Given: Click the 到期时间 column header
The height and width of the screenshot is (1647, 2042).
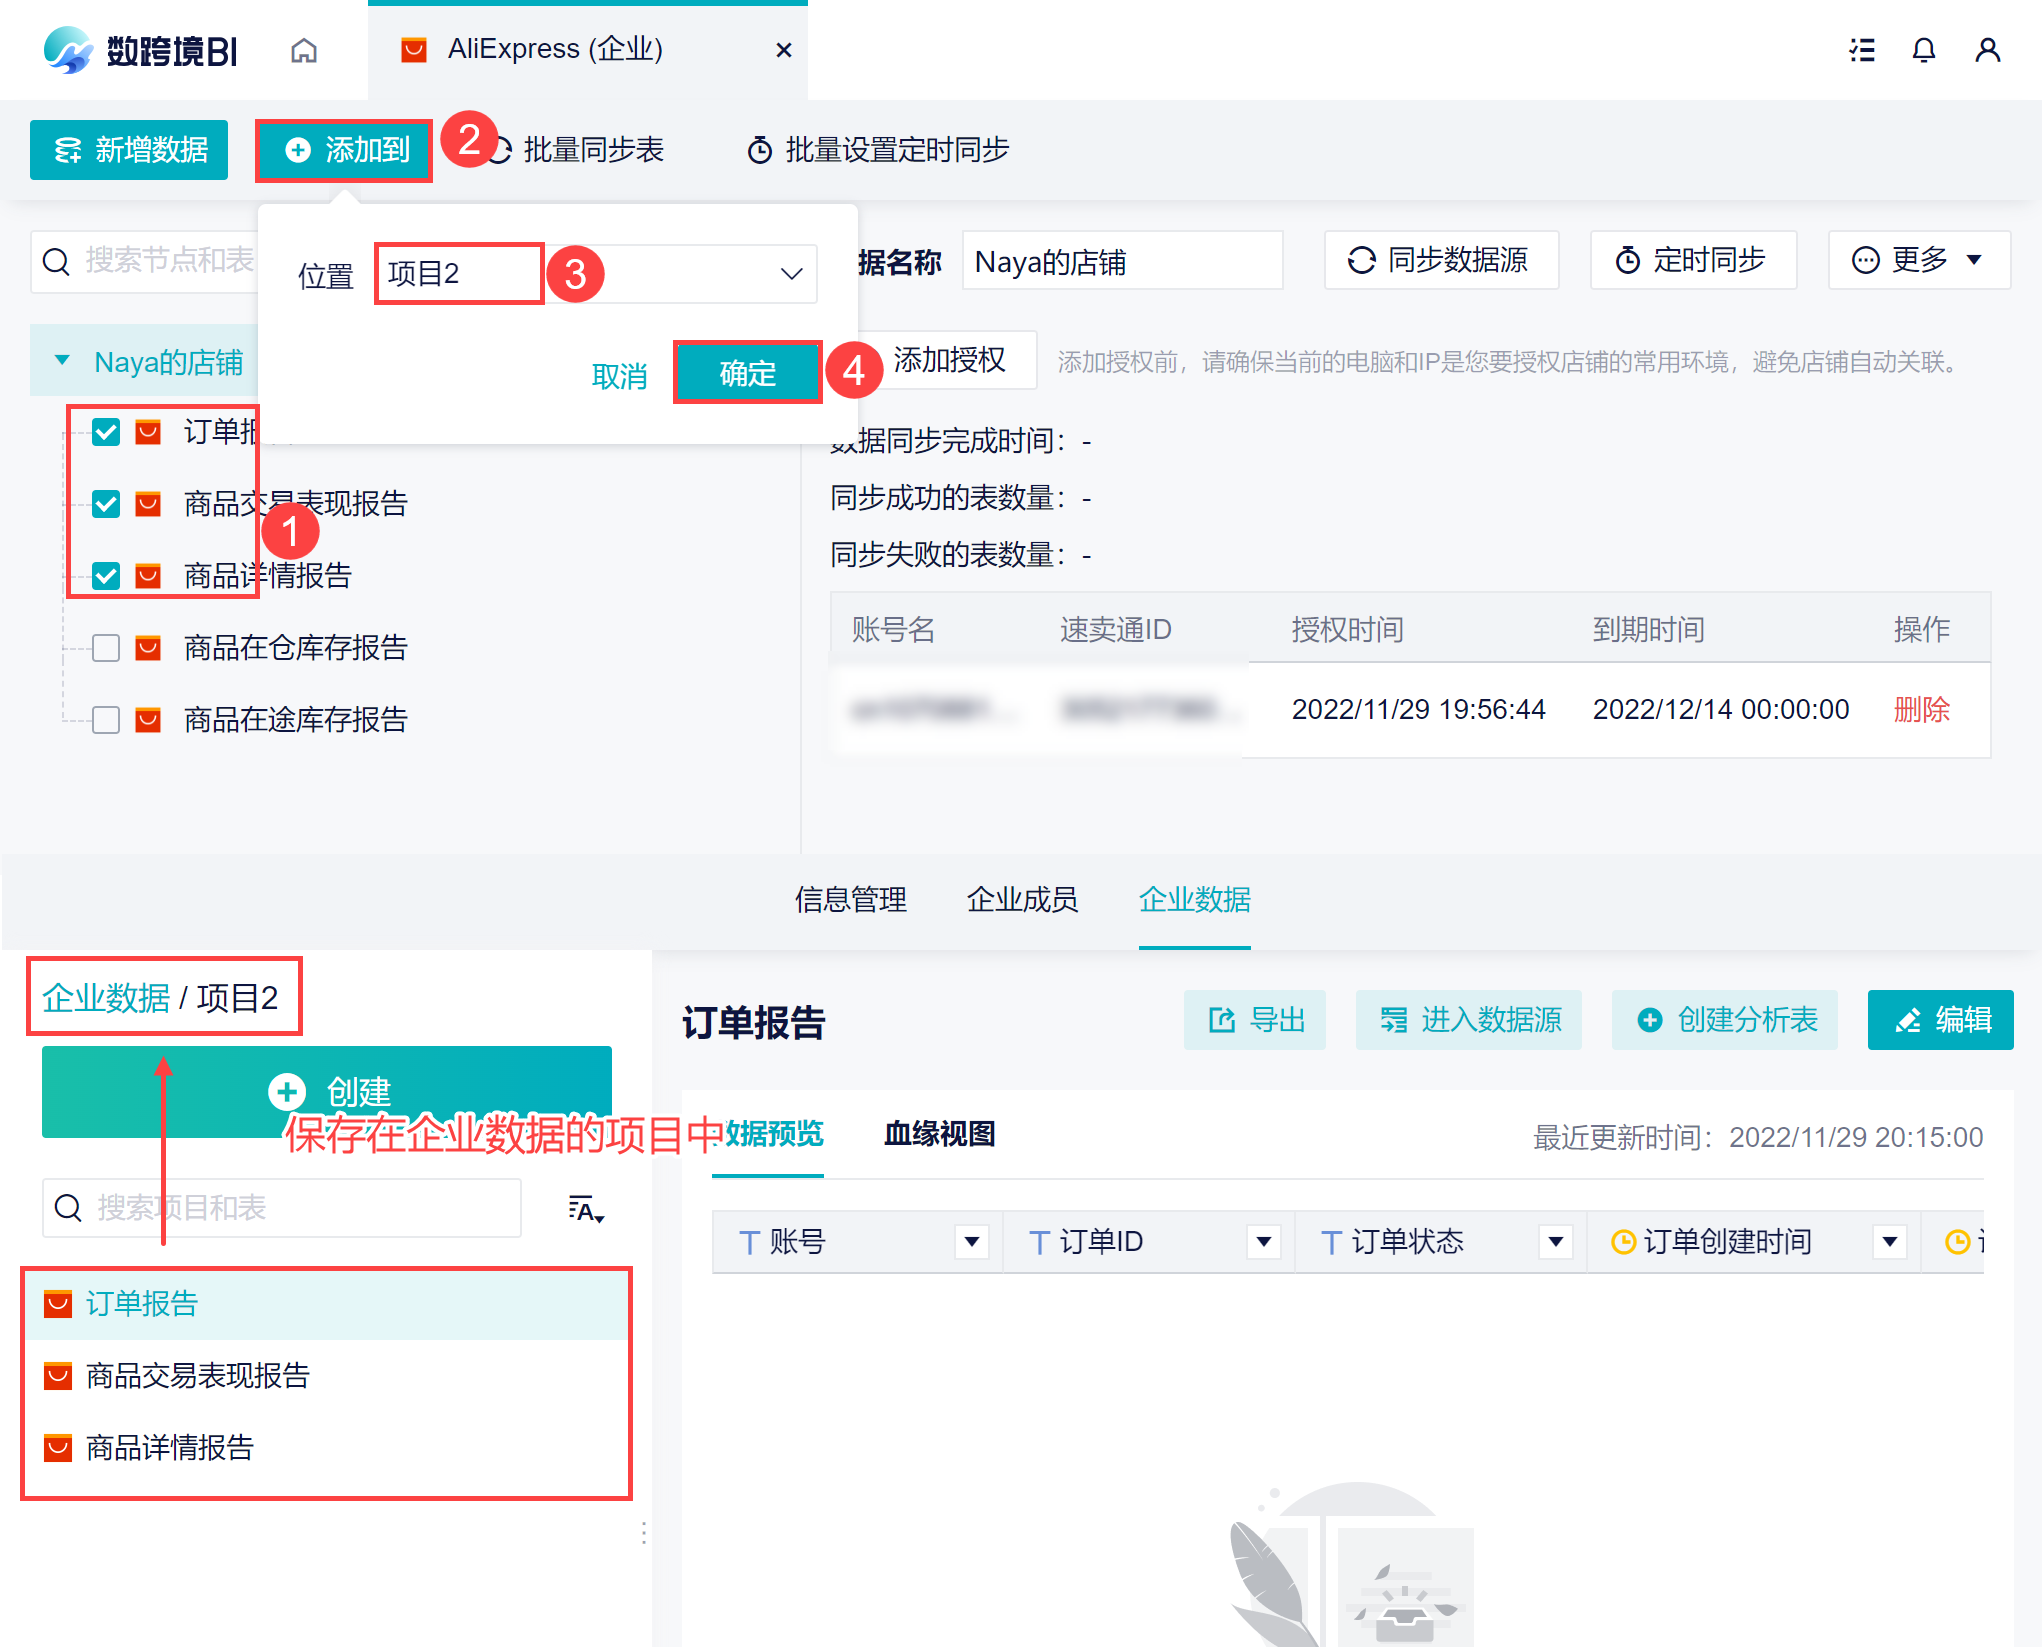Looking at the screenshot, I should (1648, 629).
